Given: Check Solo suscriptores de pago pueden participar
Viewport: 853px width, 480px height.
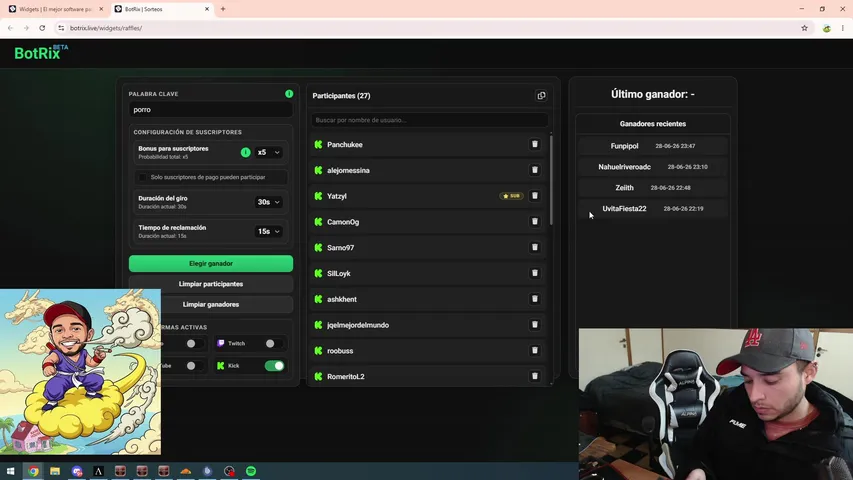Looking at the screenshot, I should point(143,177).
